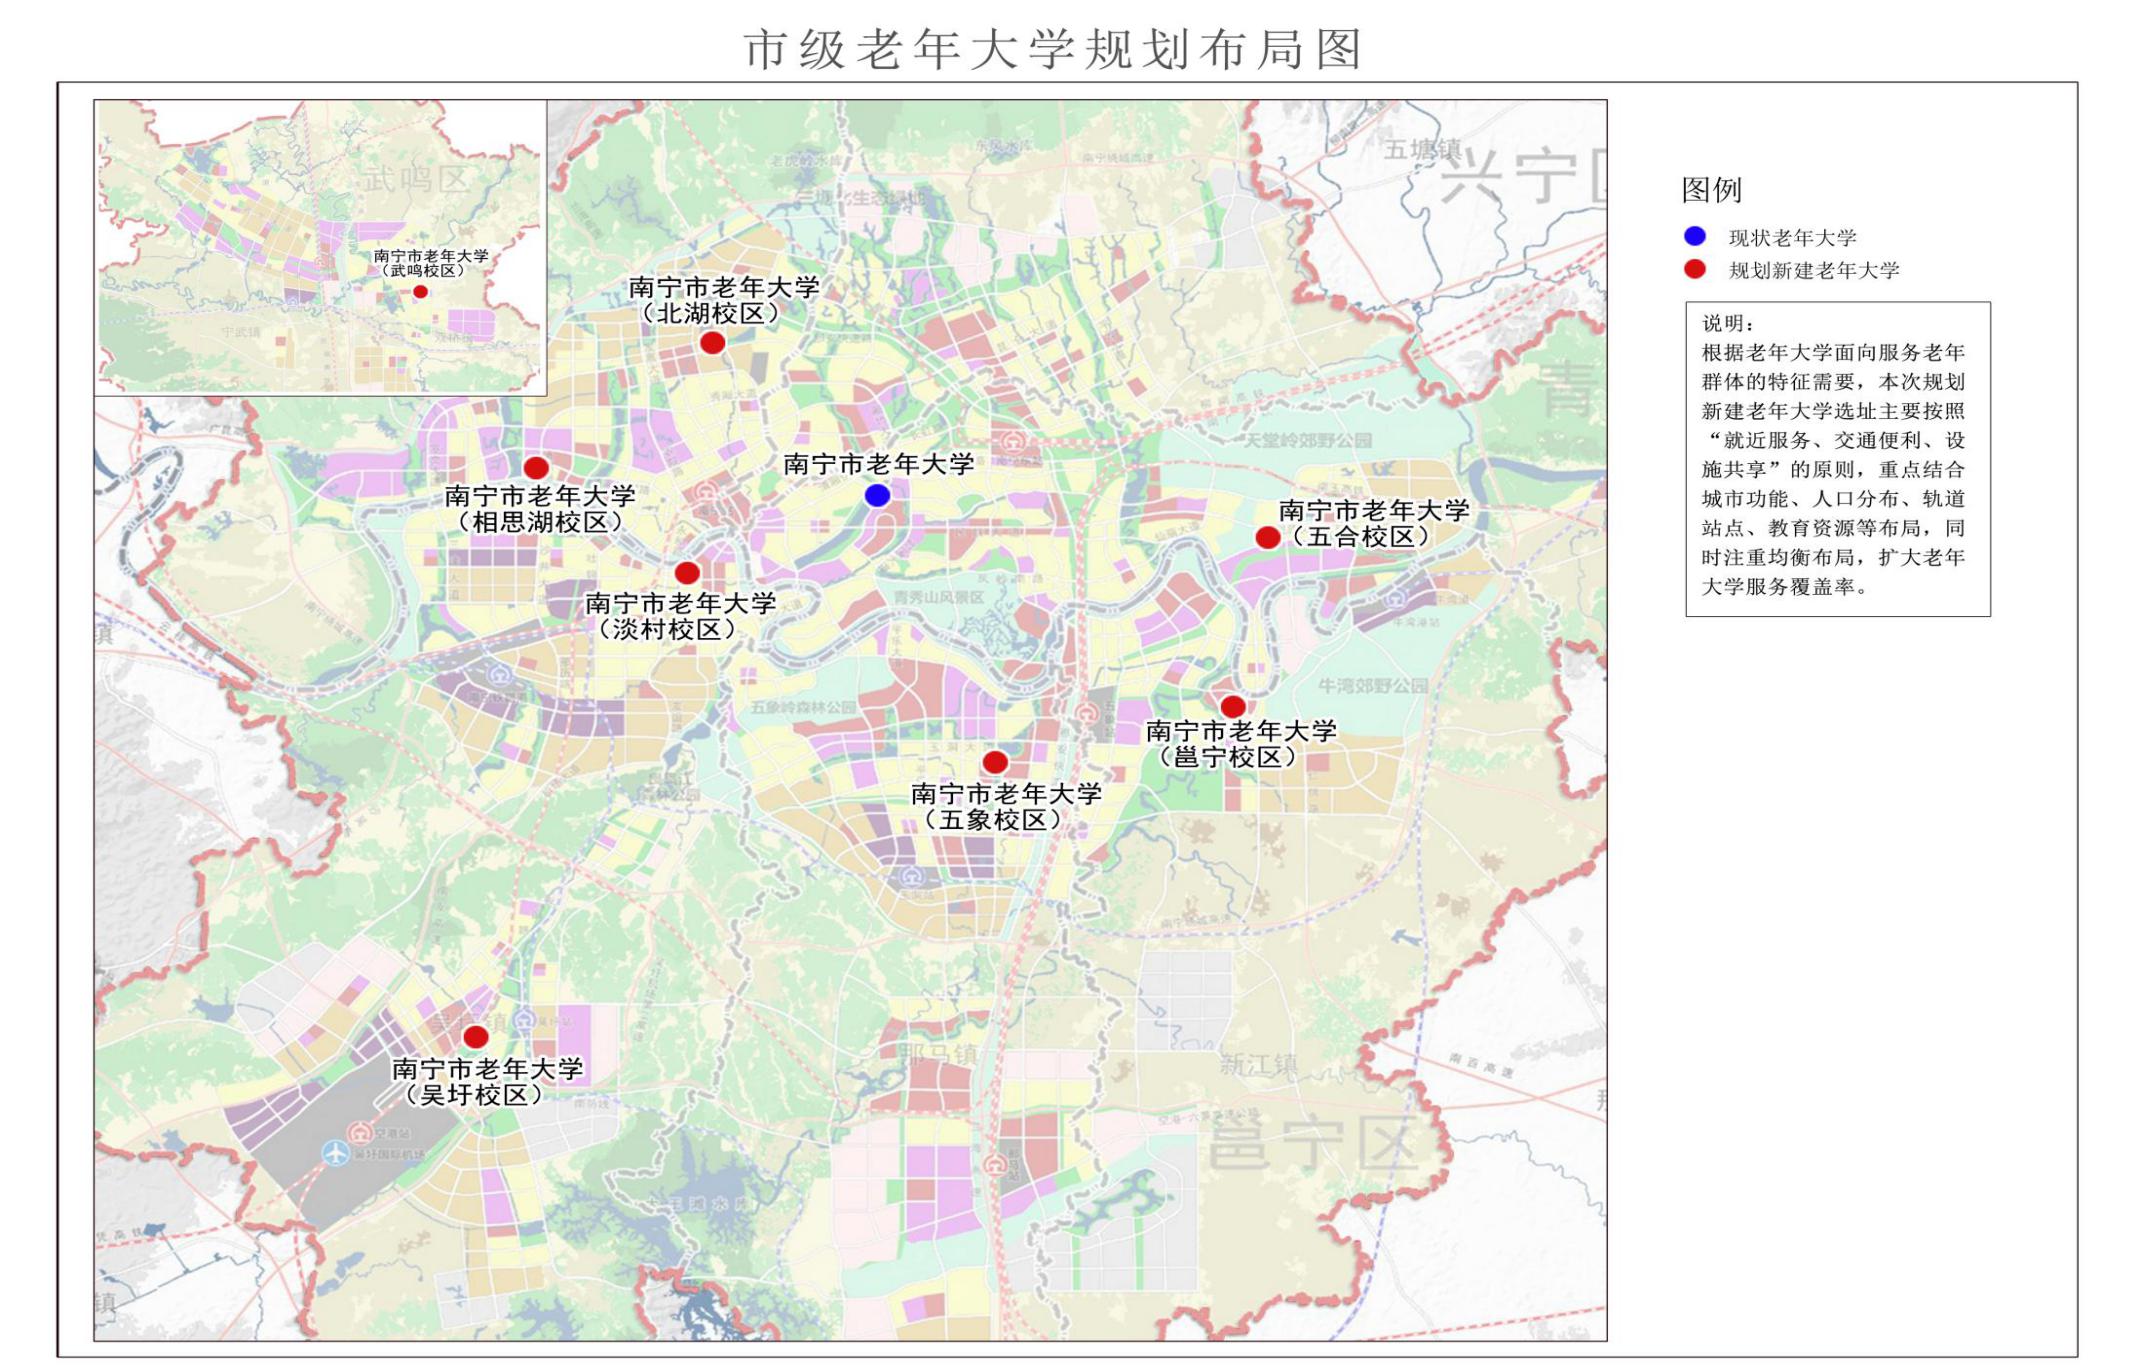The image size is (2137, 1369).
Task: Select the red marker for 五合校区
Action: (1267, 537)
